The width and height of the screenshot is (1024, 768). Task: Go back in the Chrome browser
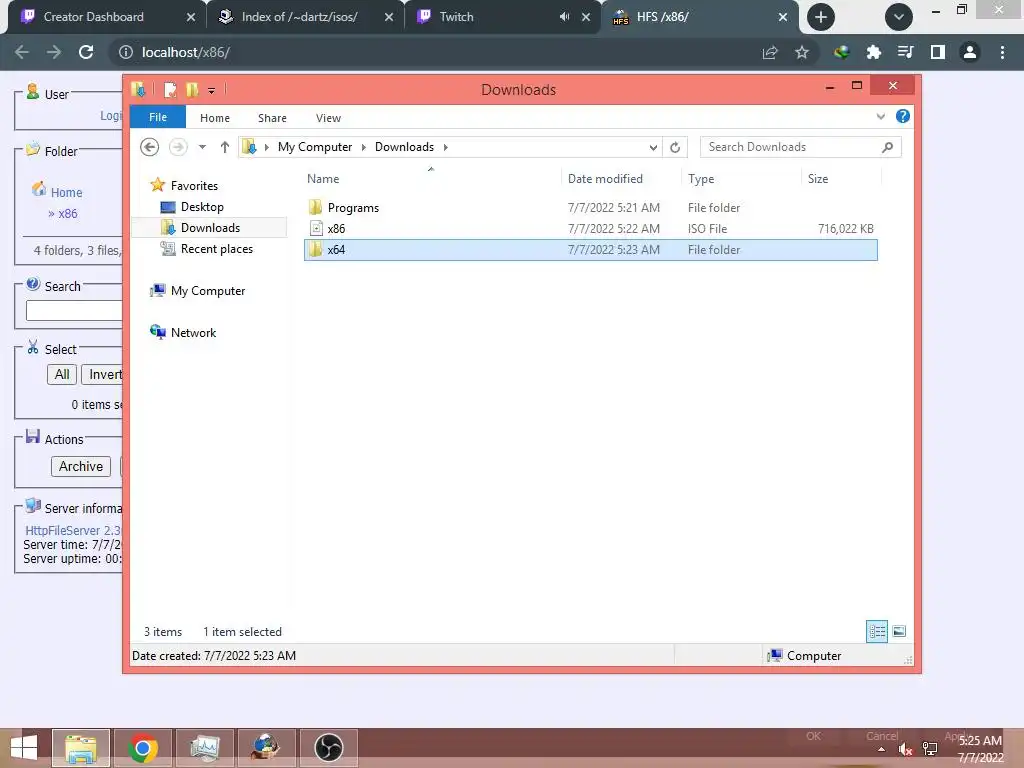(22, 52)
